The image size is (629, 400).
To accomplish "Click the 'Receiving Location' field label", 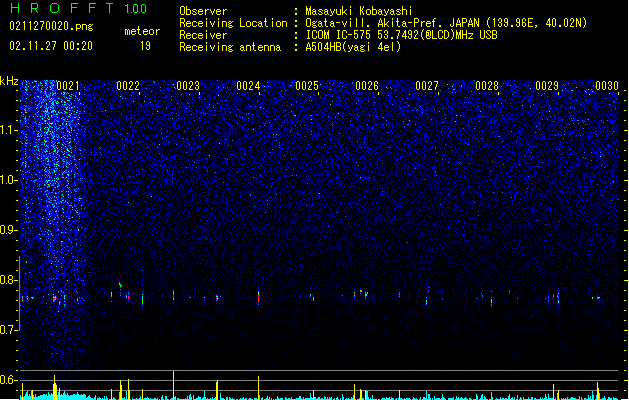I will point(233,23).
